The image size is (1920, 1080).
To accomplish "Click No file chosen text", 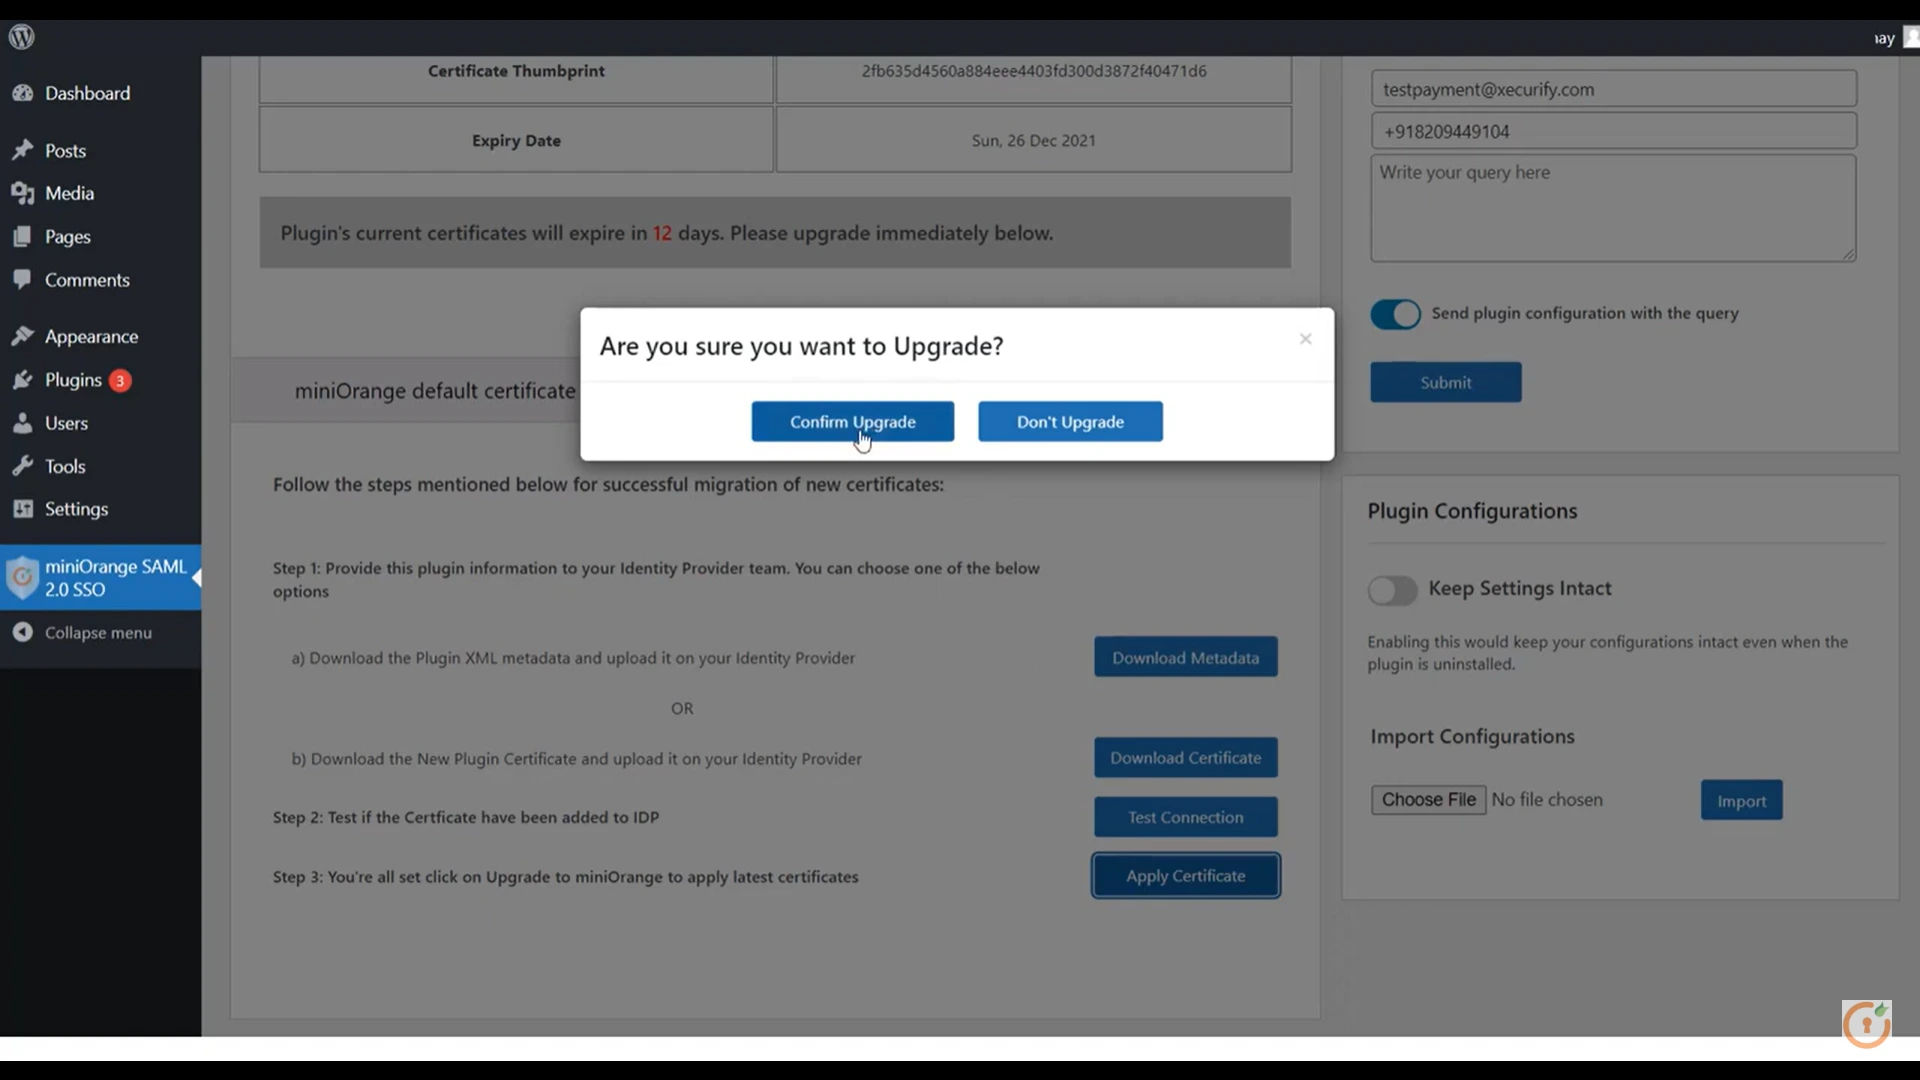I will coord(1547,799).
